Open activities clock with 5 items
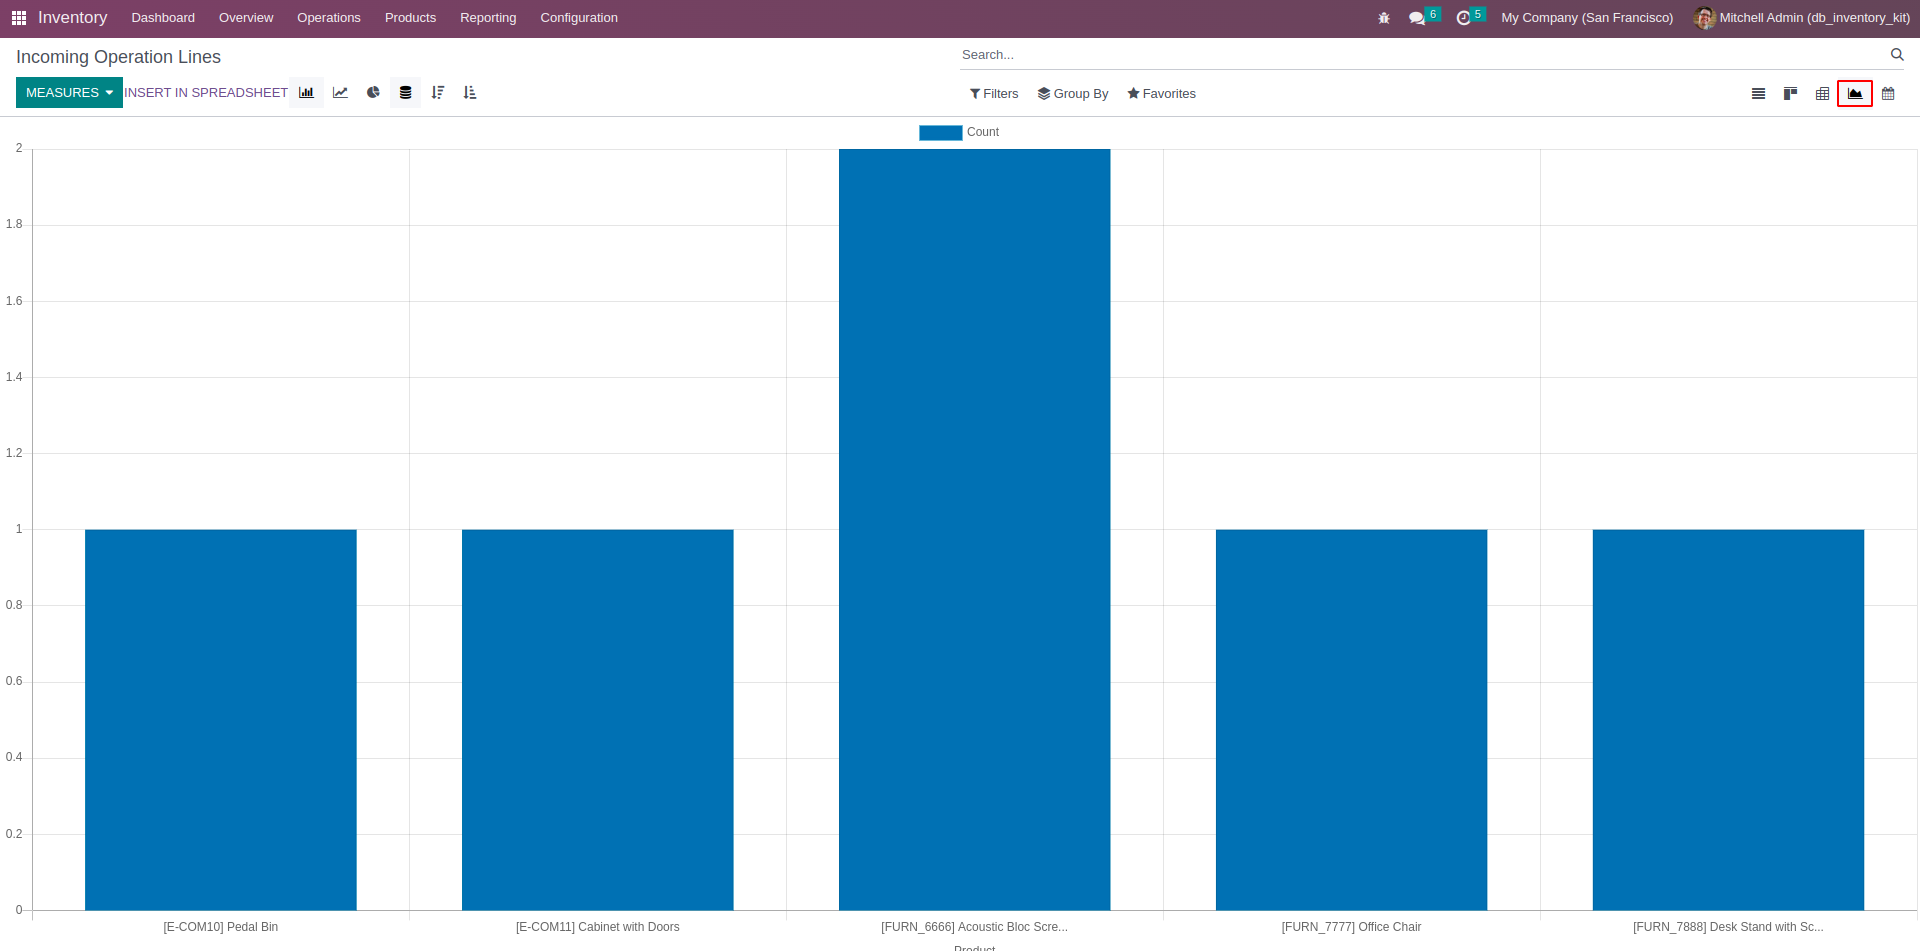The height and width of the screenshot is (951, 1920). pos(1470,17)
